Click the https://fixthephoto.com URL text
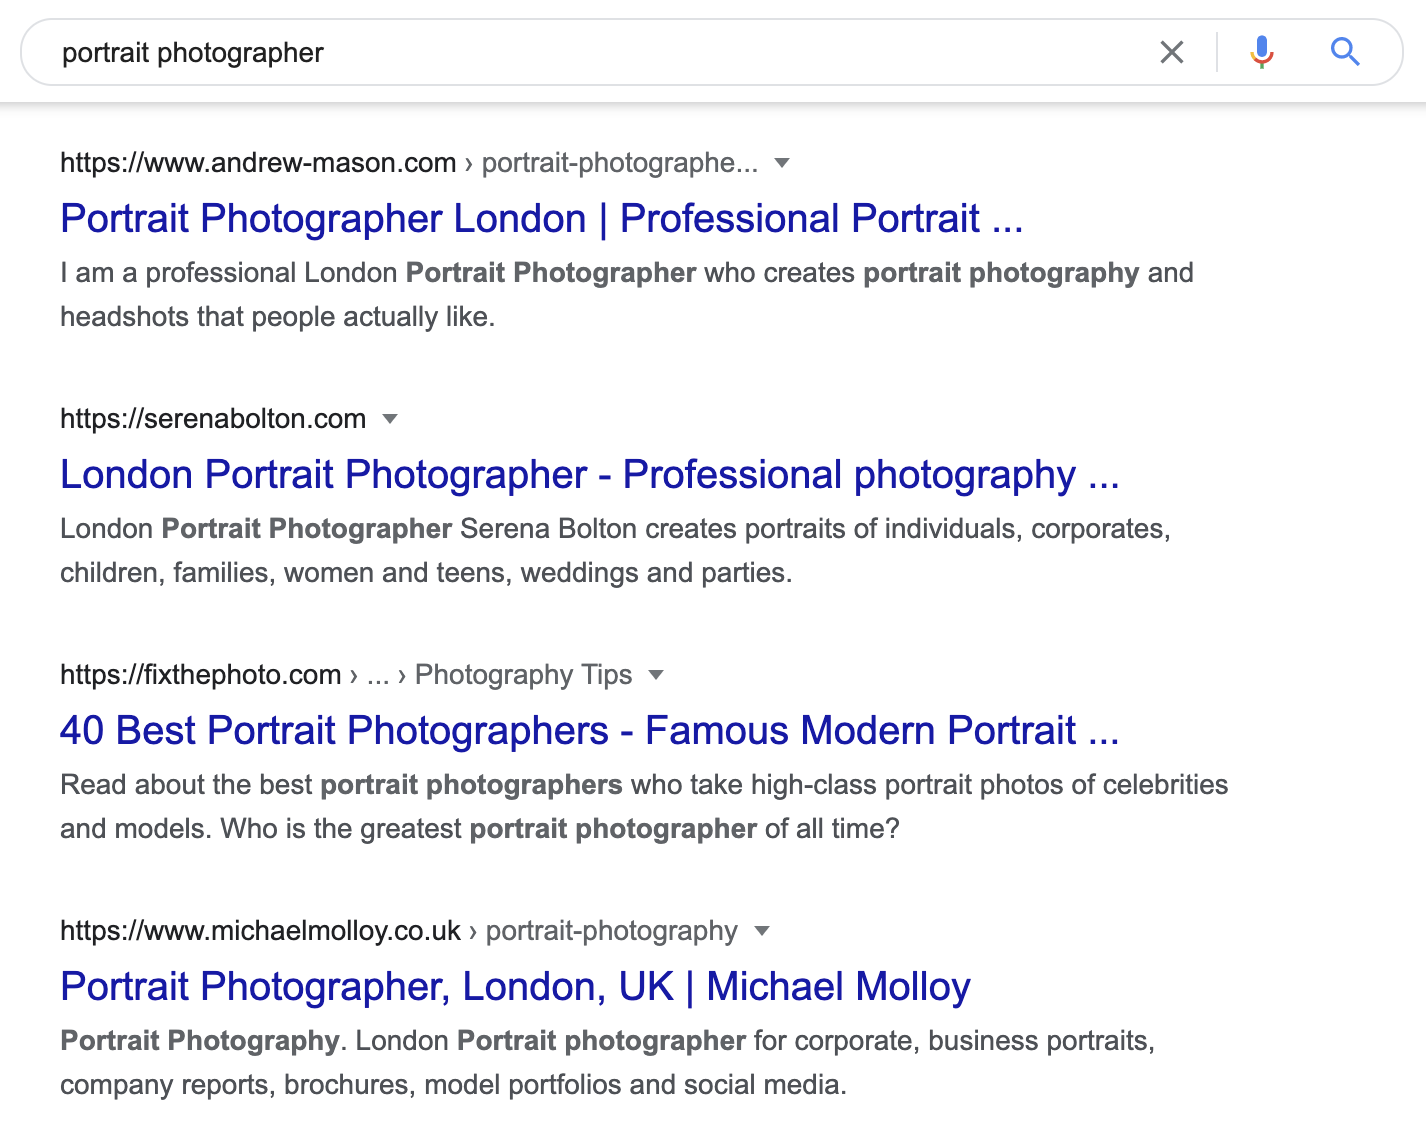 click(200, 675)
